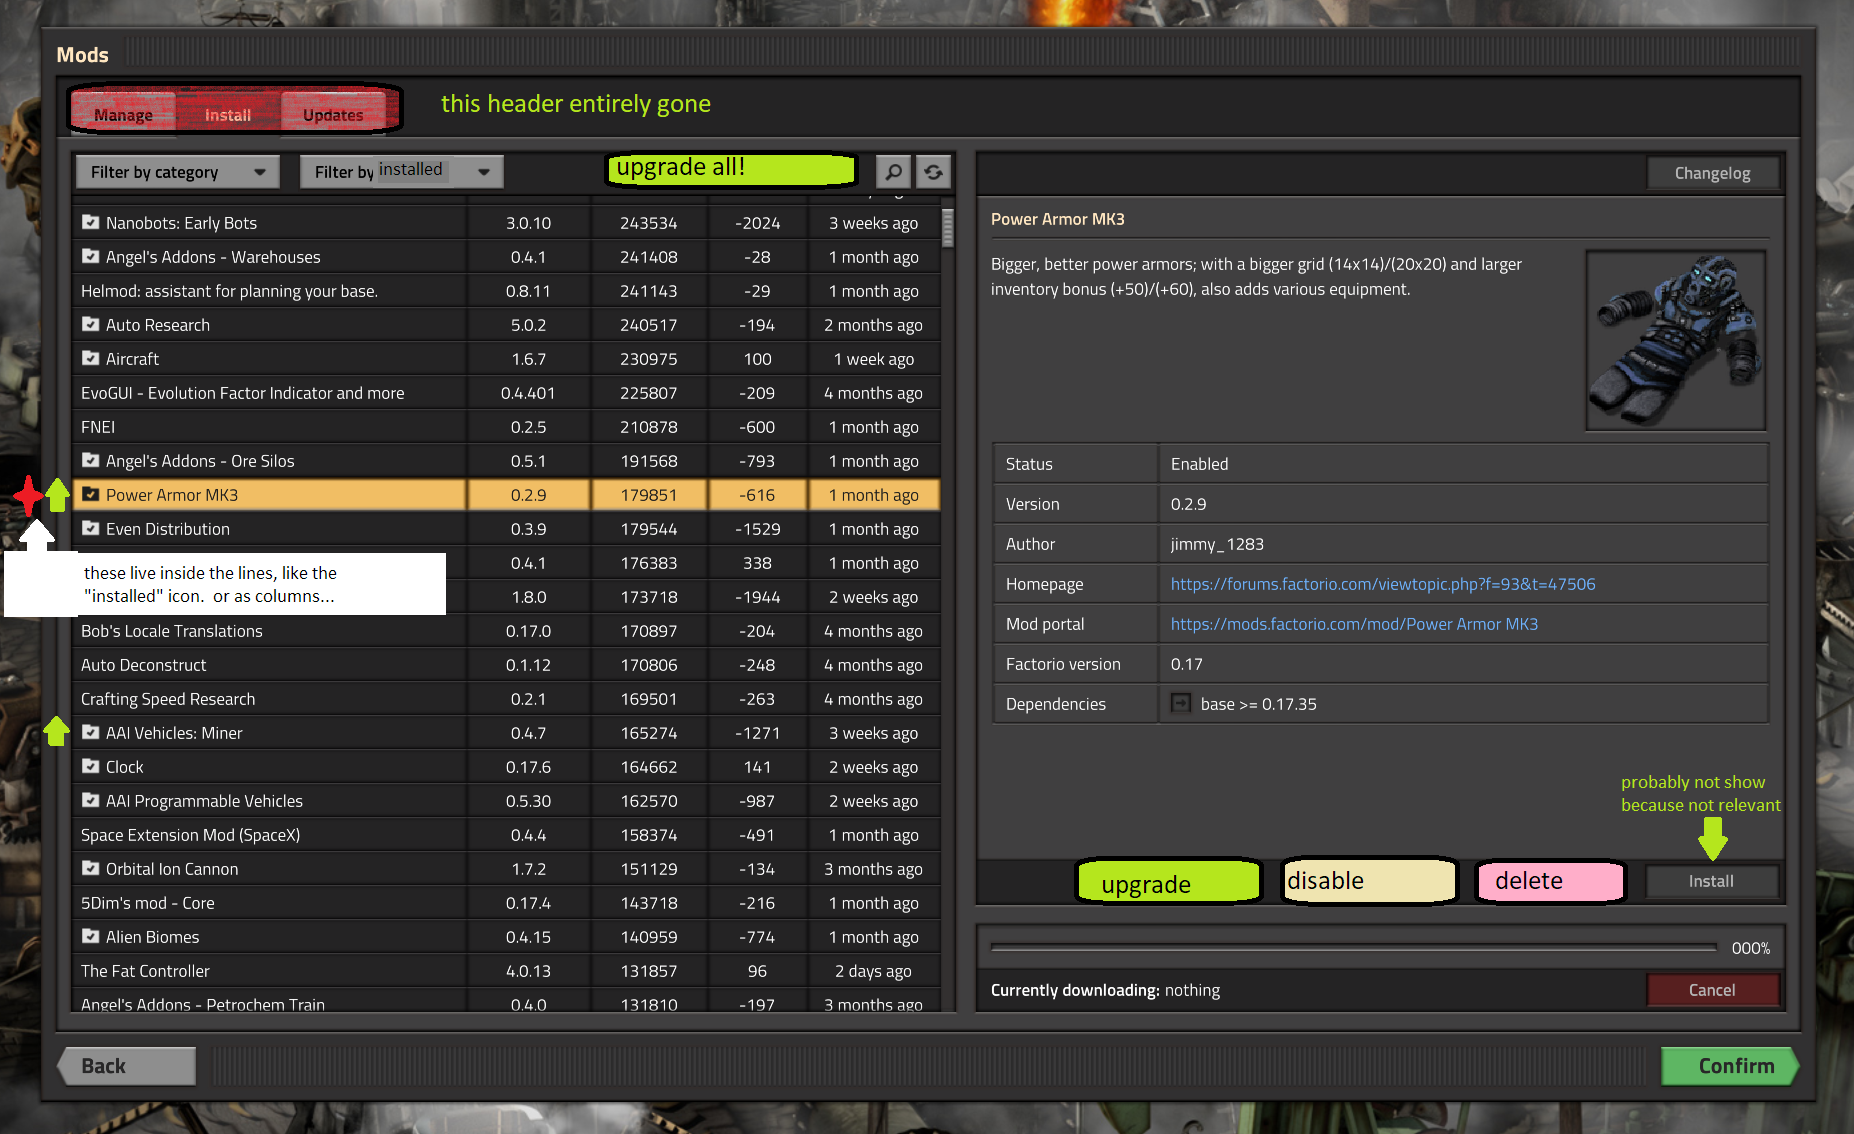The image size is (1854, 1134).
Task: Click '1 week ago' in Aircraft row
Action: click(873, 359)
